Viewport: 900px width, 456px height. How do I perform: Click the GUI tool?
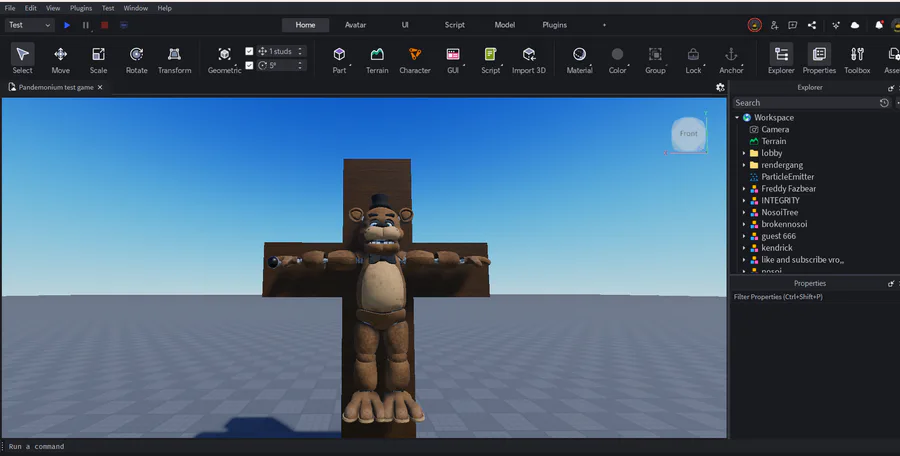(453, 59)
